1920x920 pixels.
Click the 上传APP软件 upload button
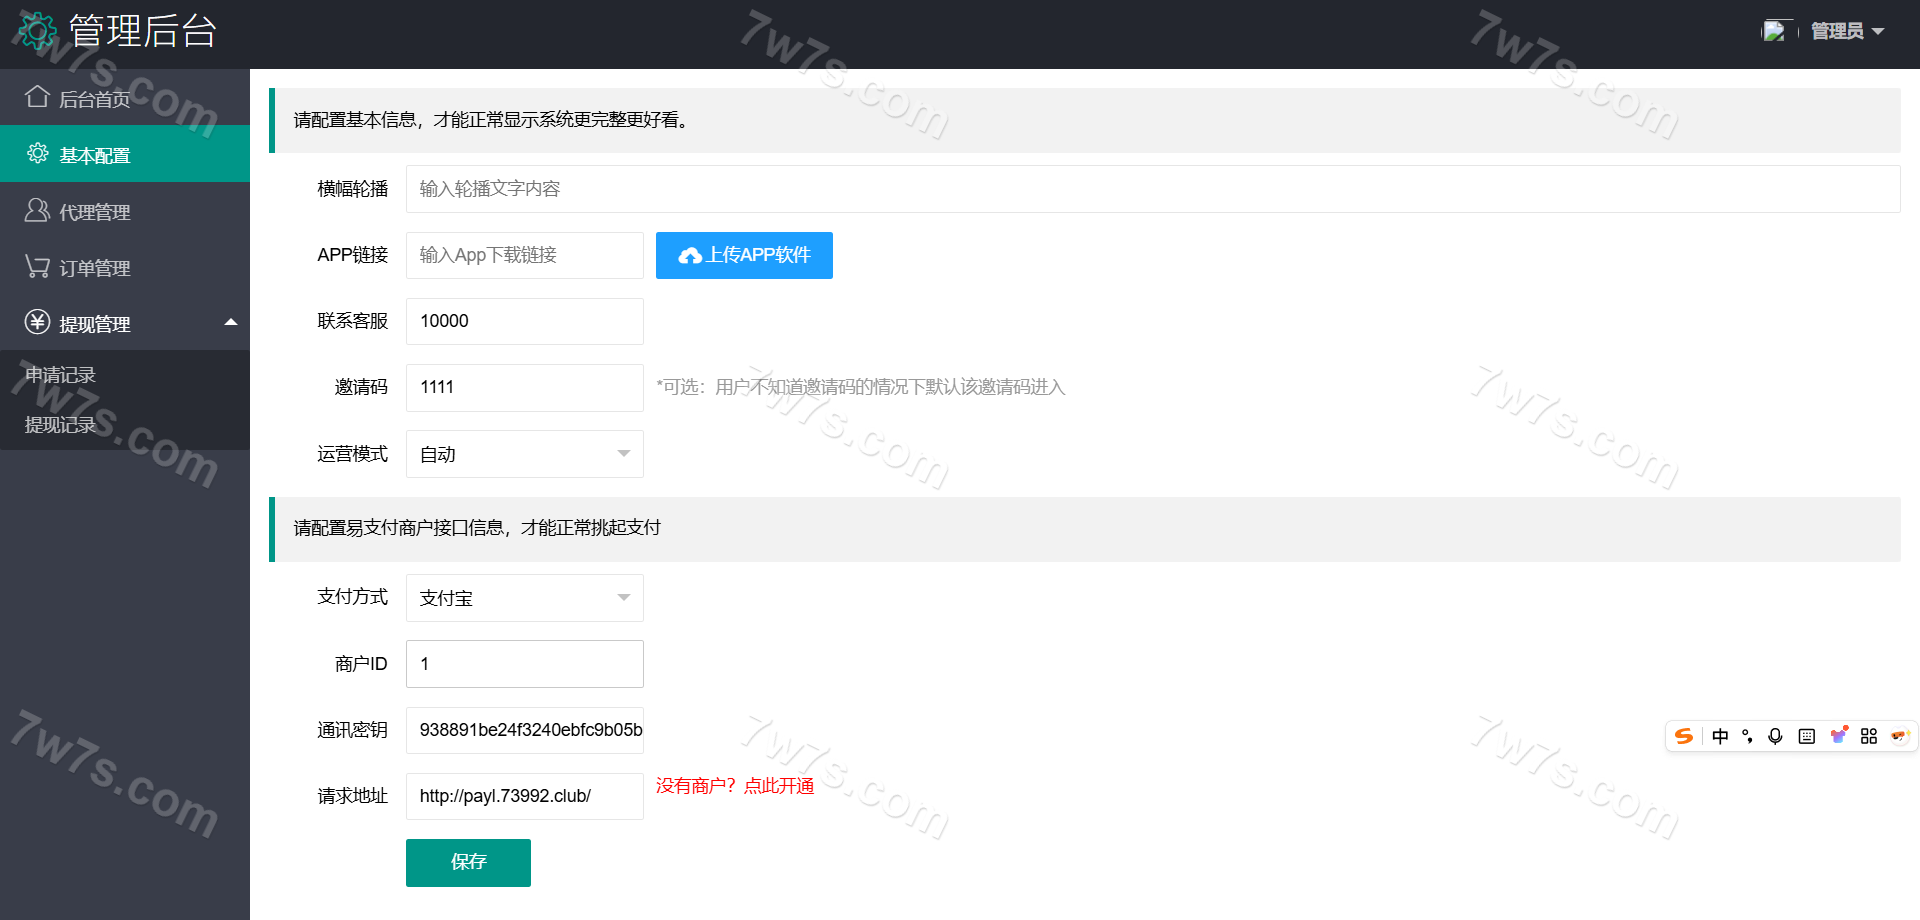point(744,255)
